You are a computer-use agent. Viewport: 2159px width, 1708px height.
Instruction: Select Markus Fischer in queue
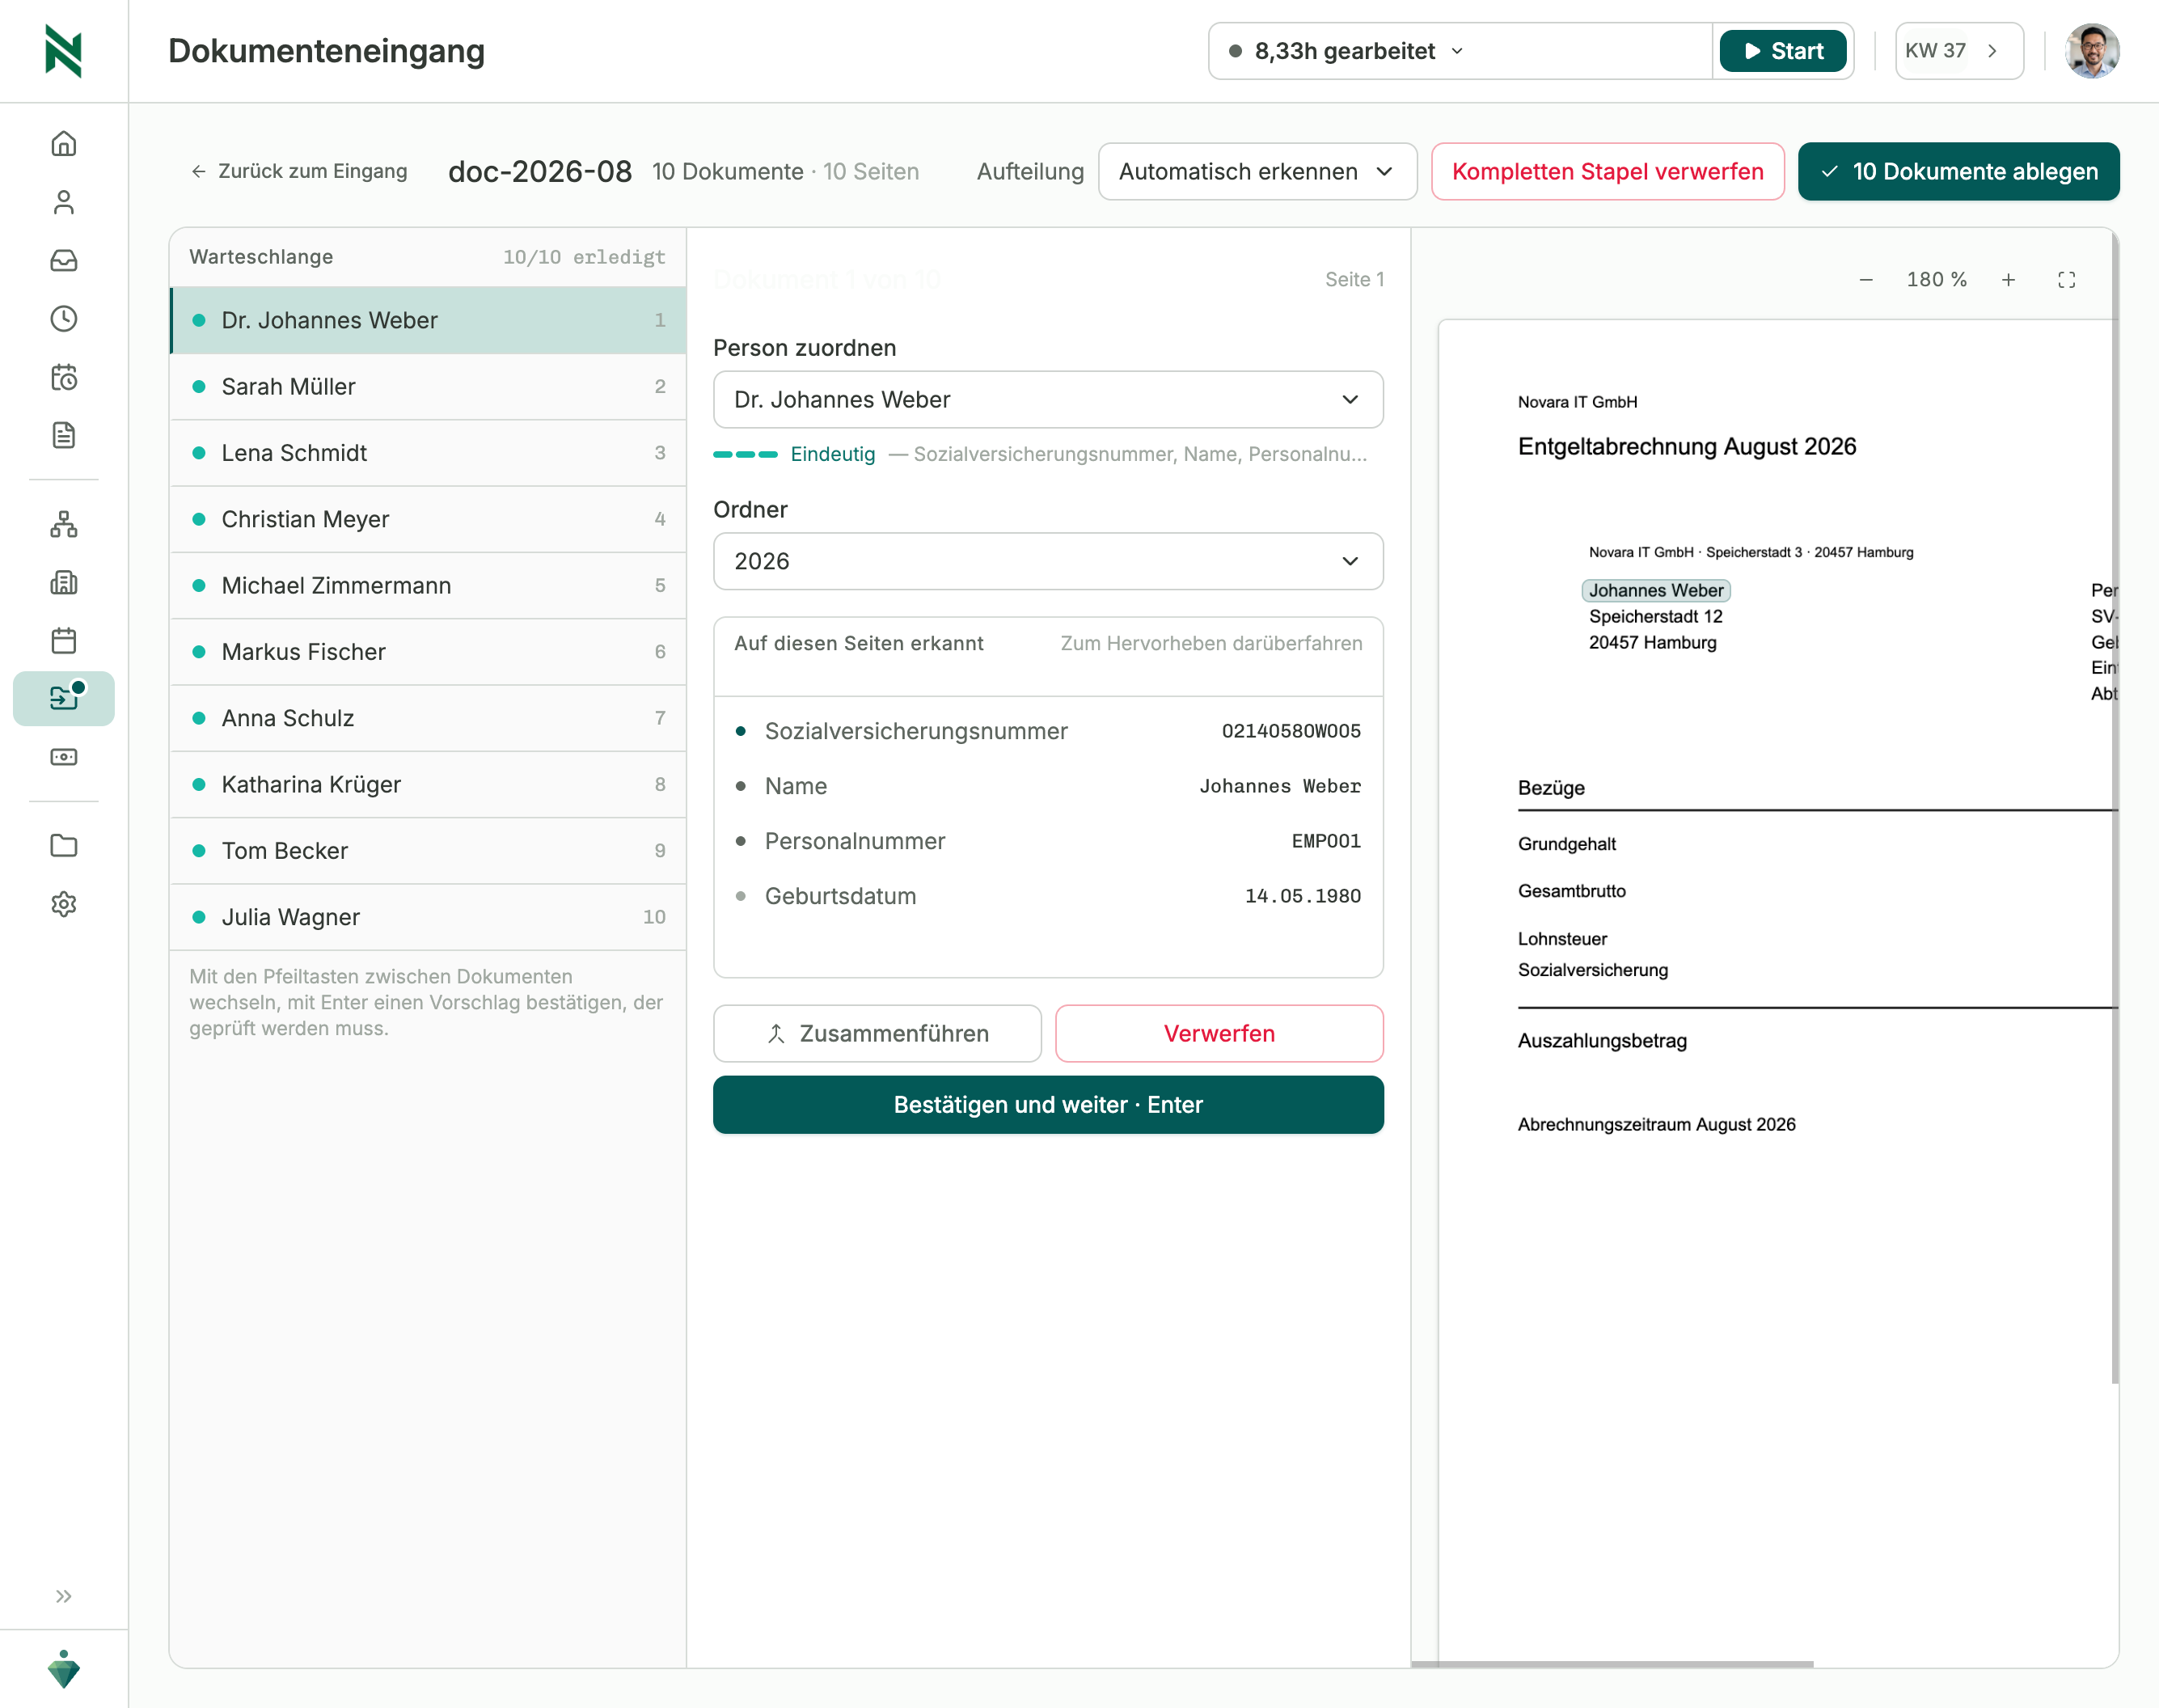coord(428,652)
